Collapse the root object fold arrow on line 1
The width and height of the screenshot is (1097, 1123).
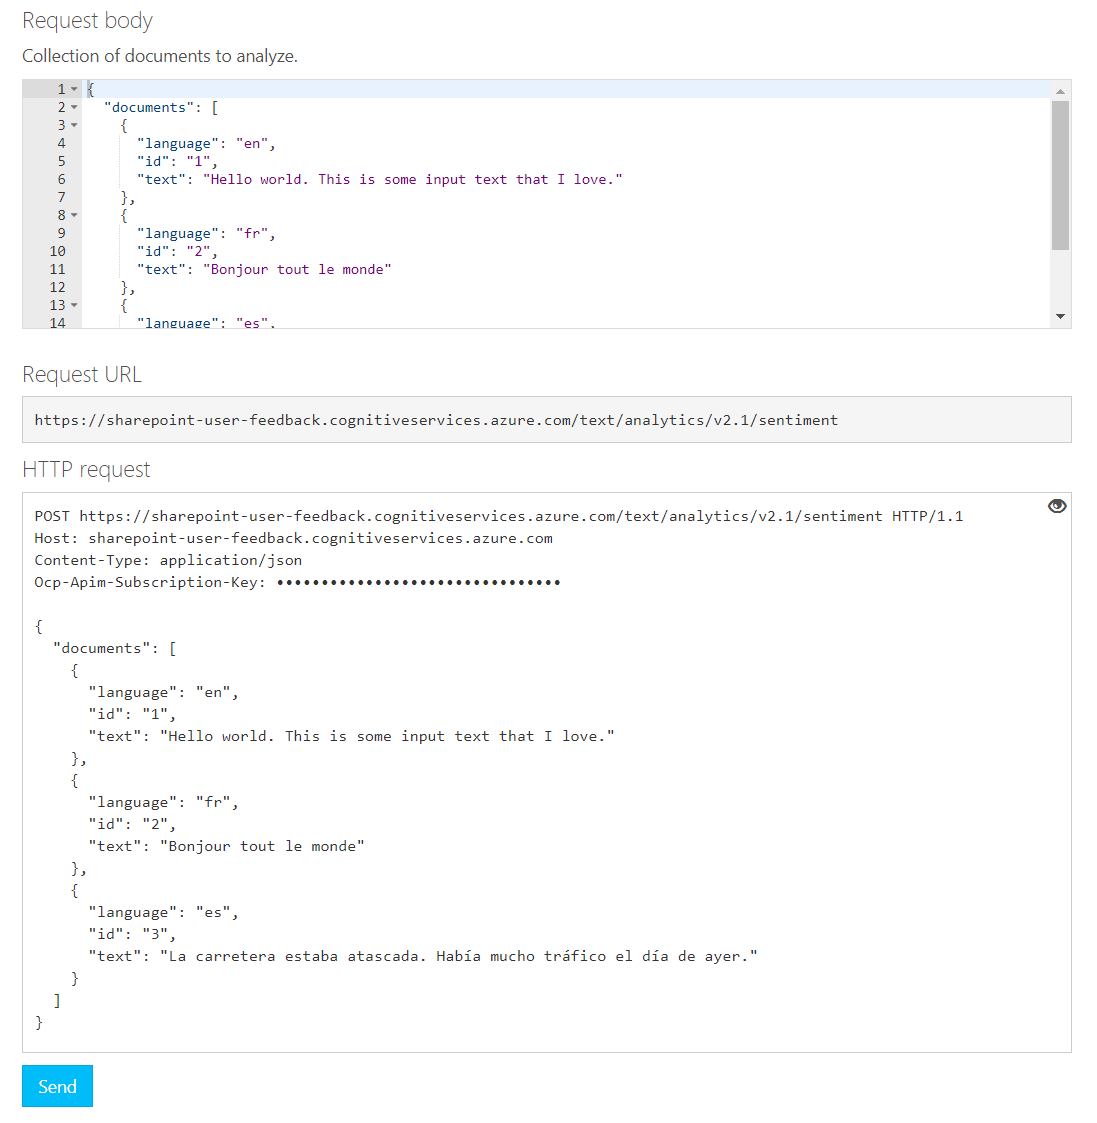point(74,89)
